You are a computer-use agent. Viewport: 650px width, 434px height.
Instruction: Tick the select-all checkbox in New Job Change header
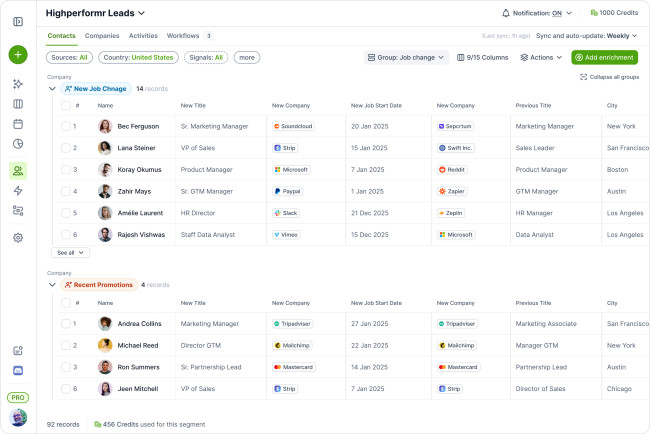[64, 105]
